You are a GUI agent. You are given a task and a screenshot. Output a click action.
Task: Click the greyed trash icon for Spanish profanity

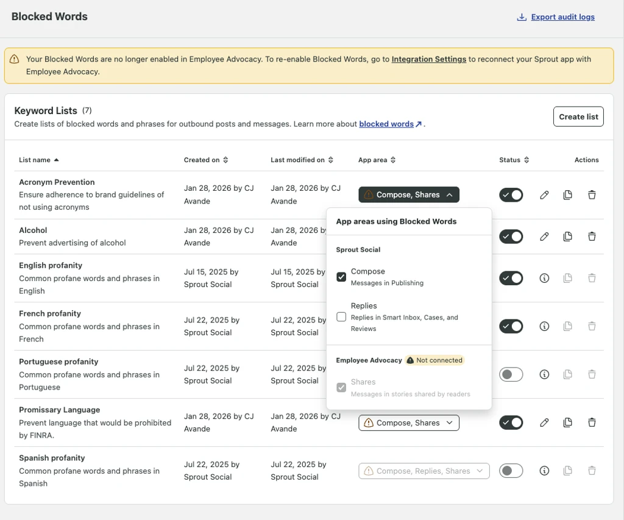pos(592,471)
